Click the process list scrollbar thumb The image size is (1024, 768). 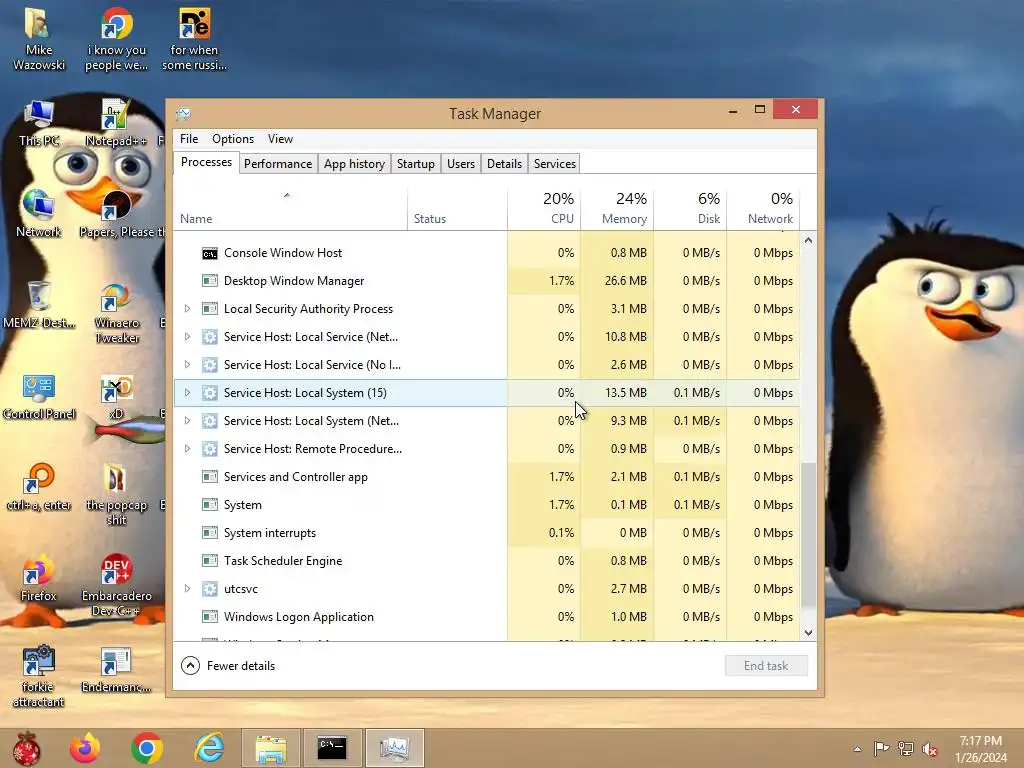(x=808, y=535)
